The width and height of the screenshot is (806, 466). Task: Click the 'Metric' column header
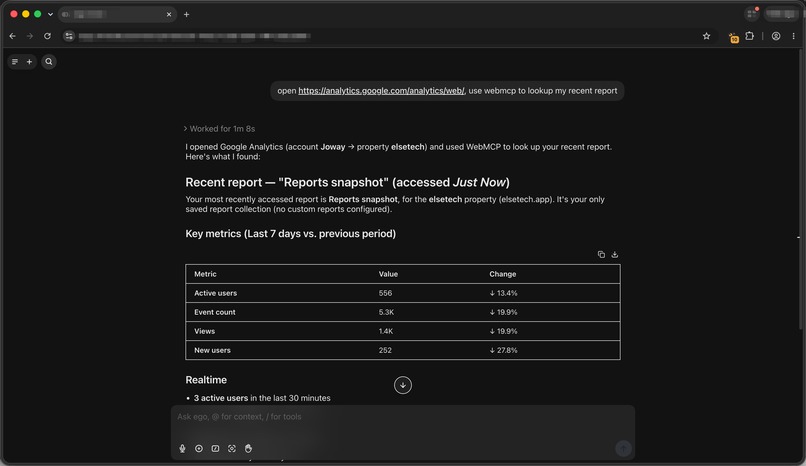(205, 274)
